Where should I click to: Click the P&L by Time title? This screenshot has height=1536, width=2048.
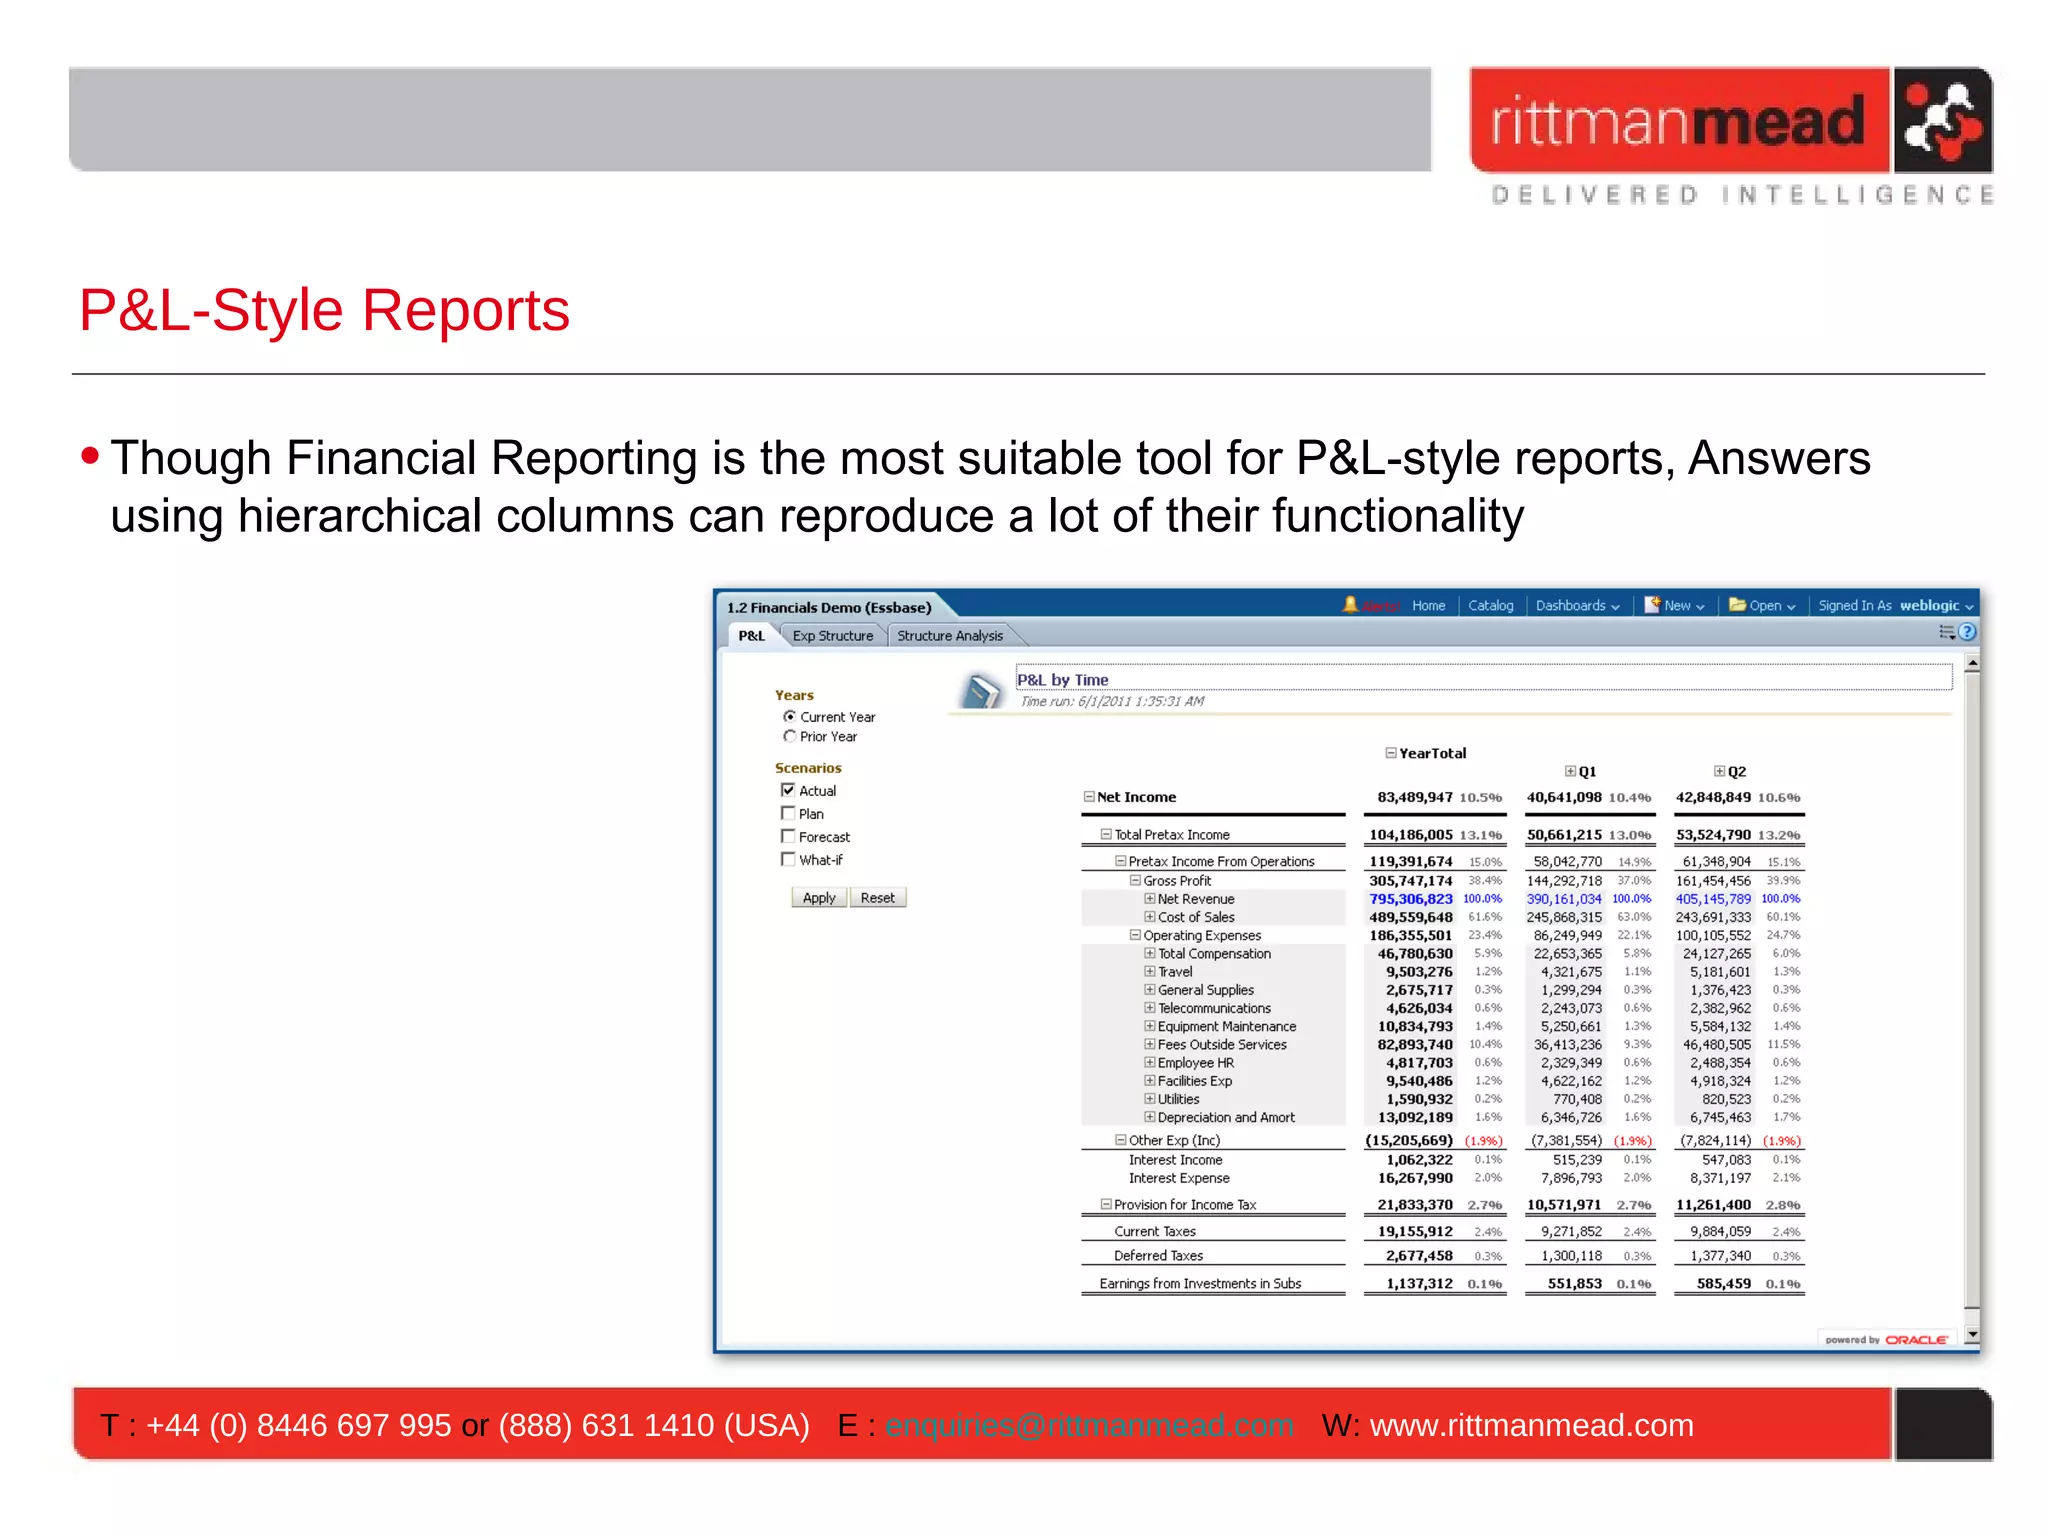[1062, 680]
